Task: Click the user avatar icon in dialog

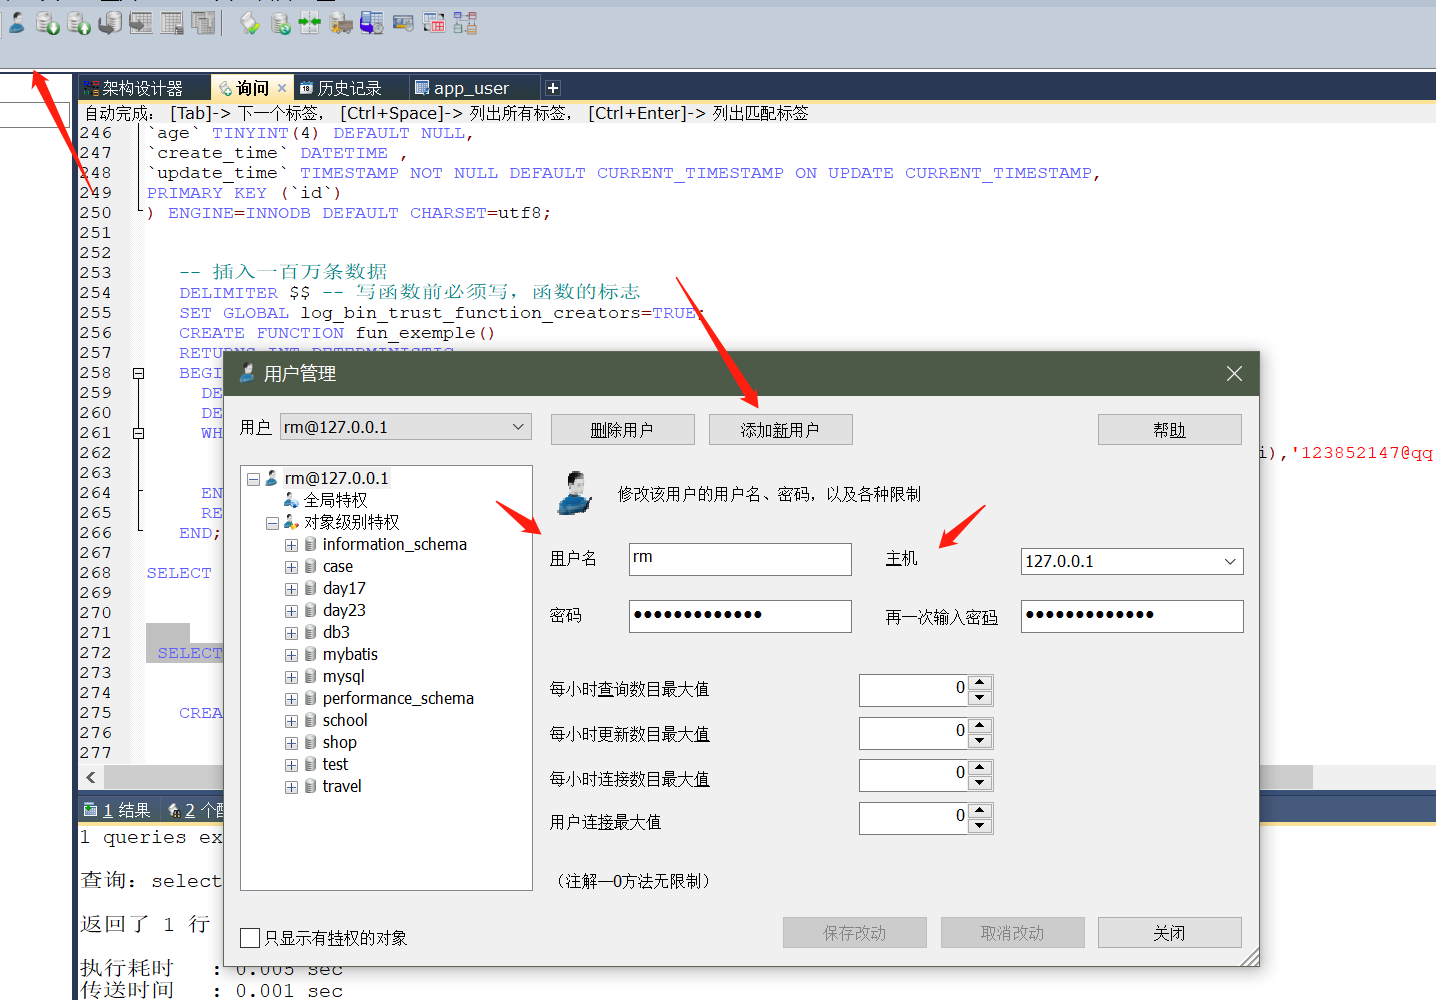Action: coord(575,493)
